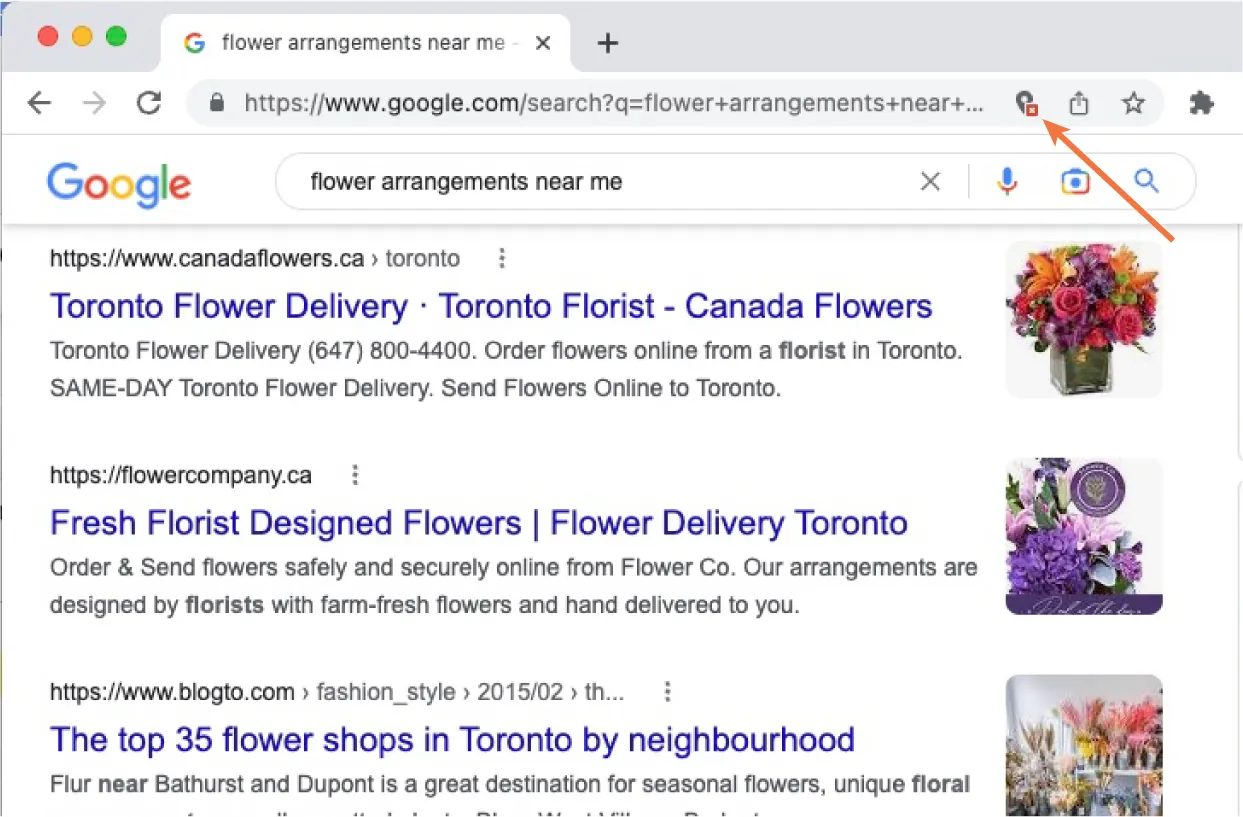The height and width of the screenshot is (817, 1243).
Task: Click the reload page icon
Action: click(x=148, y=102)
